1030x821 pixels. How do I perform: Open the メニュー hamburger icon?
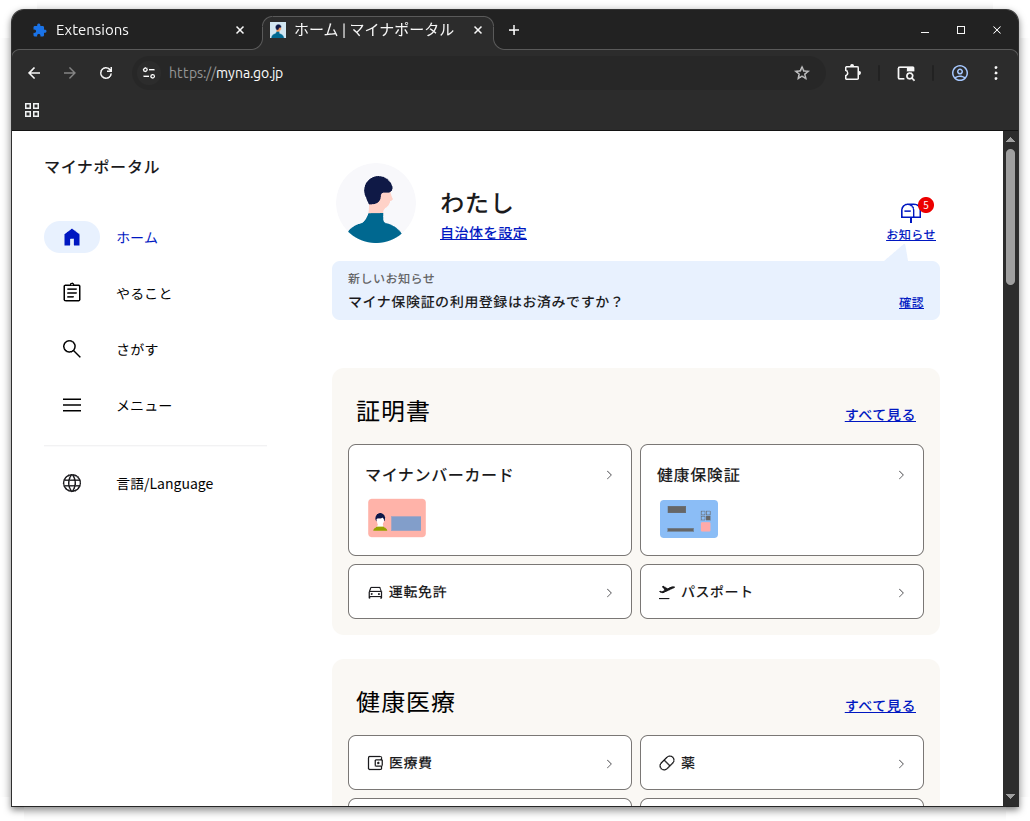click(x=71, y=404)
